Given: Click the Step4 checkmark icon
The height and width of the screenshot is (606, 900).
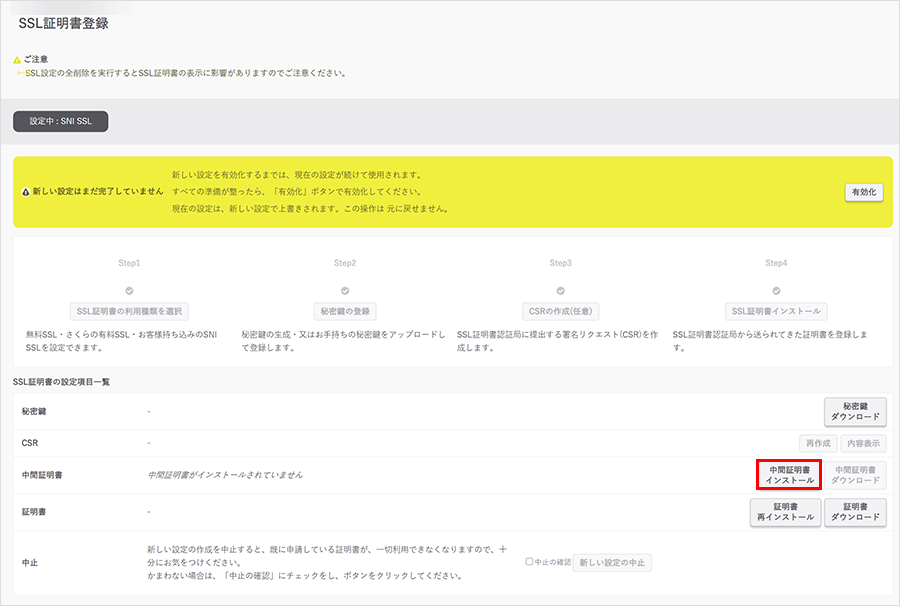Looking at the screenshot, I should (776, 291).
